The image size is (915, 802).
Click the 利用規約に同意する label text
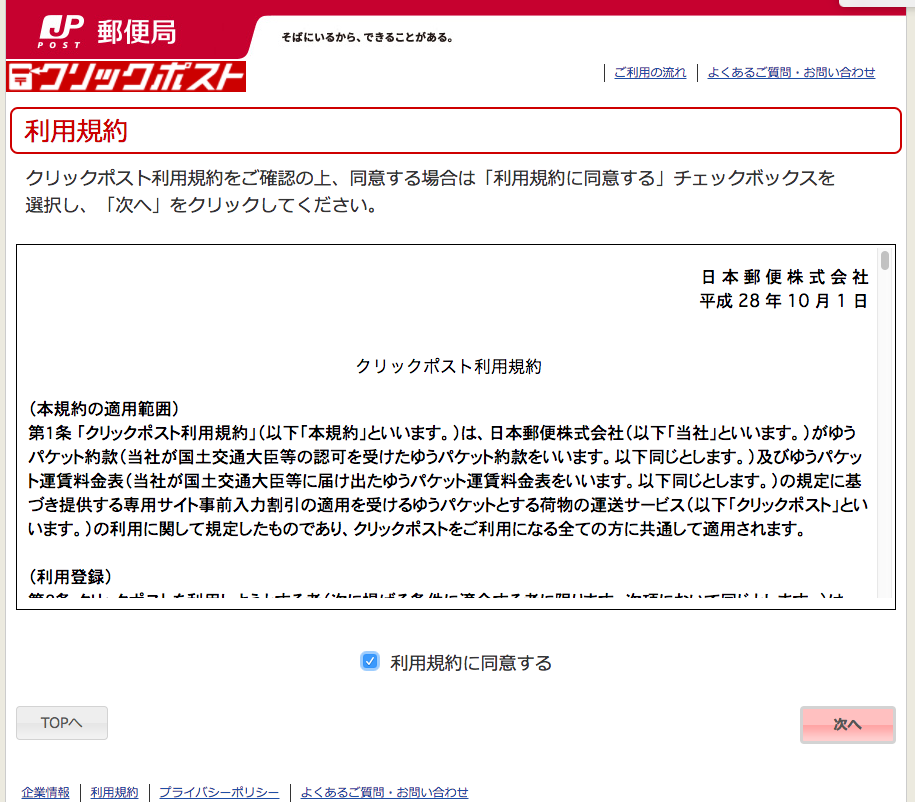[x=471, y=662]
